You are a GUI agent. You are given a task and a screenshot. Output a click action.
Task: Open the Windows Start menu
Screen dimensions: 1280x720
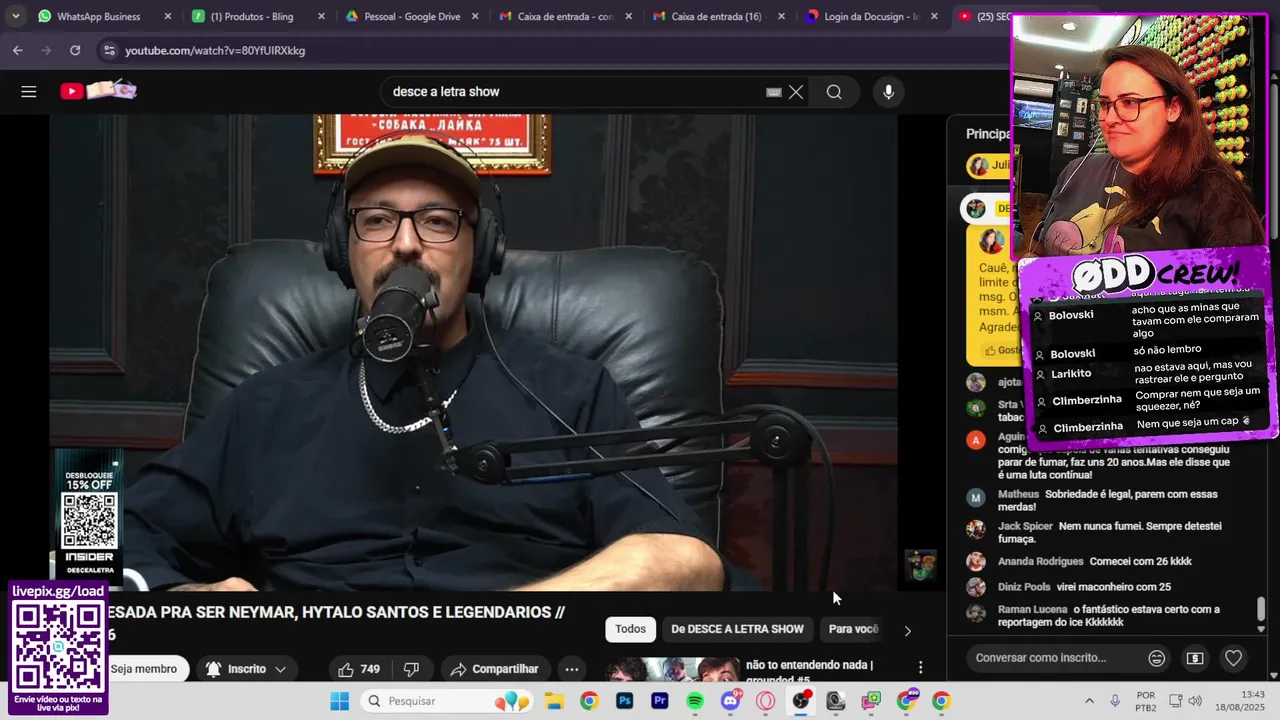(x=340, y=701)
